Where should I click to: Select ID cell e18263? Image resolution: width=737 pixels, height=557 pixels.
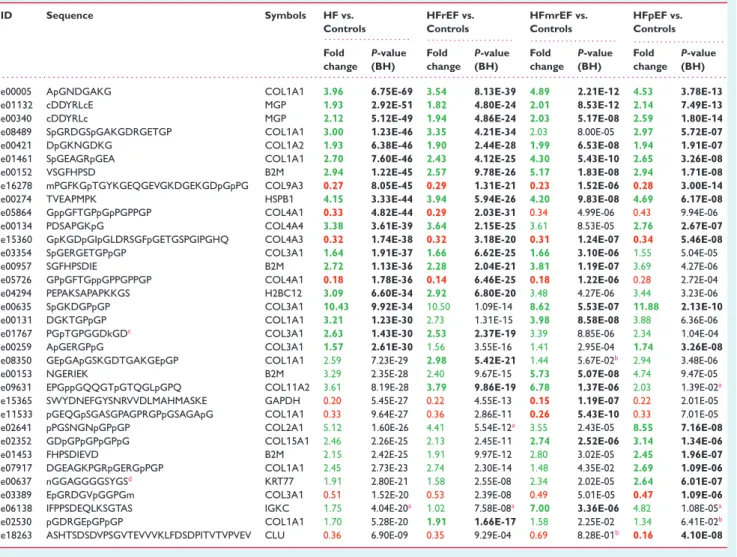click(16, 535)
